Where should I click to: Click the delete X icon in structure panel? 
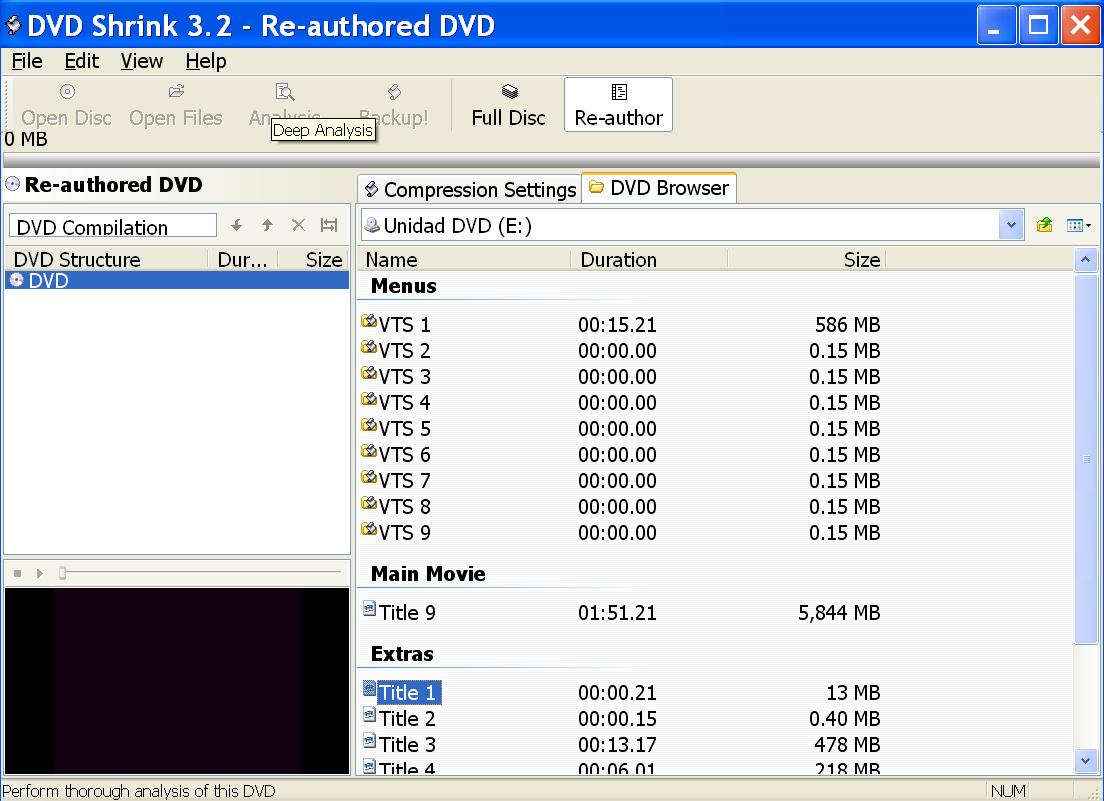click(299, 225)
